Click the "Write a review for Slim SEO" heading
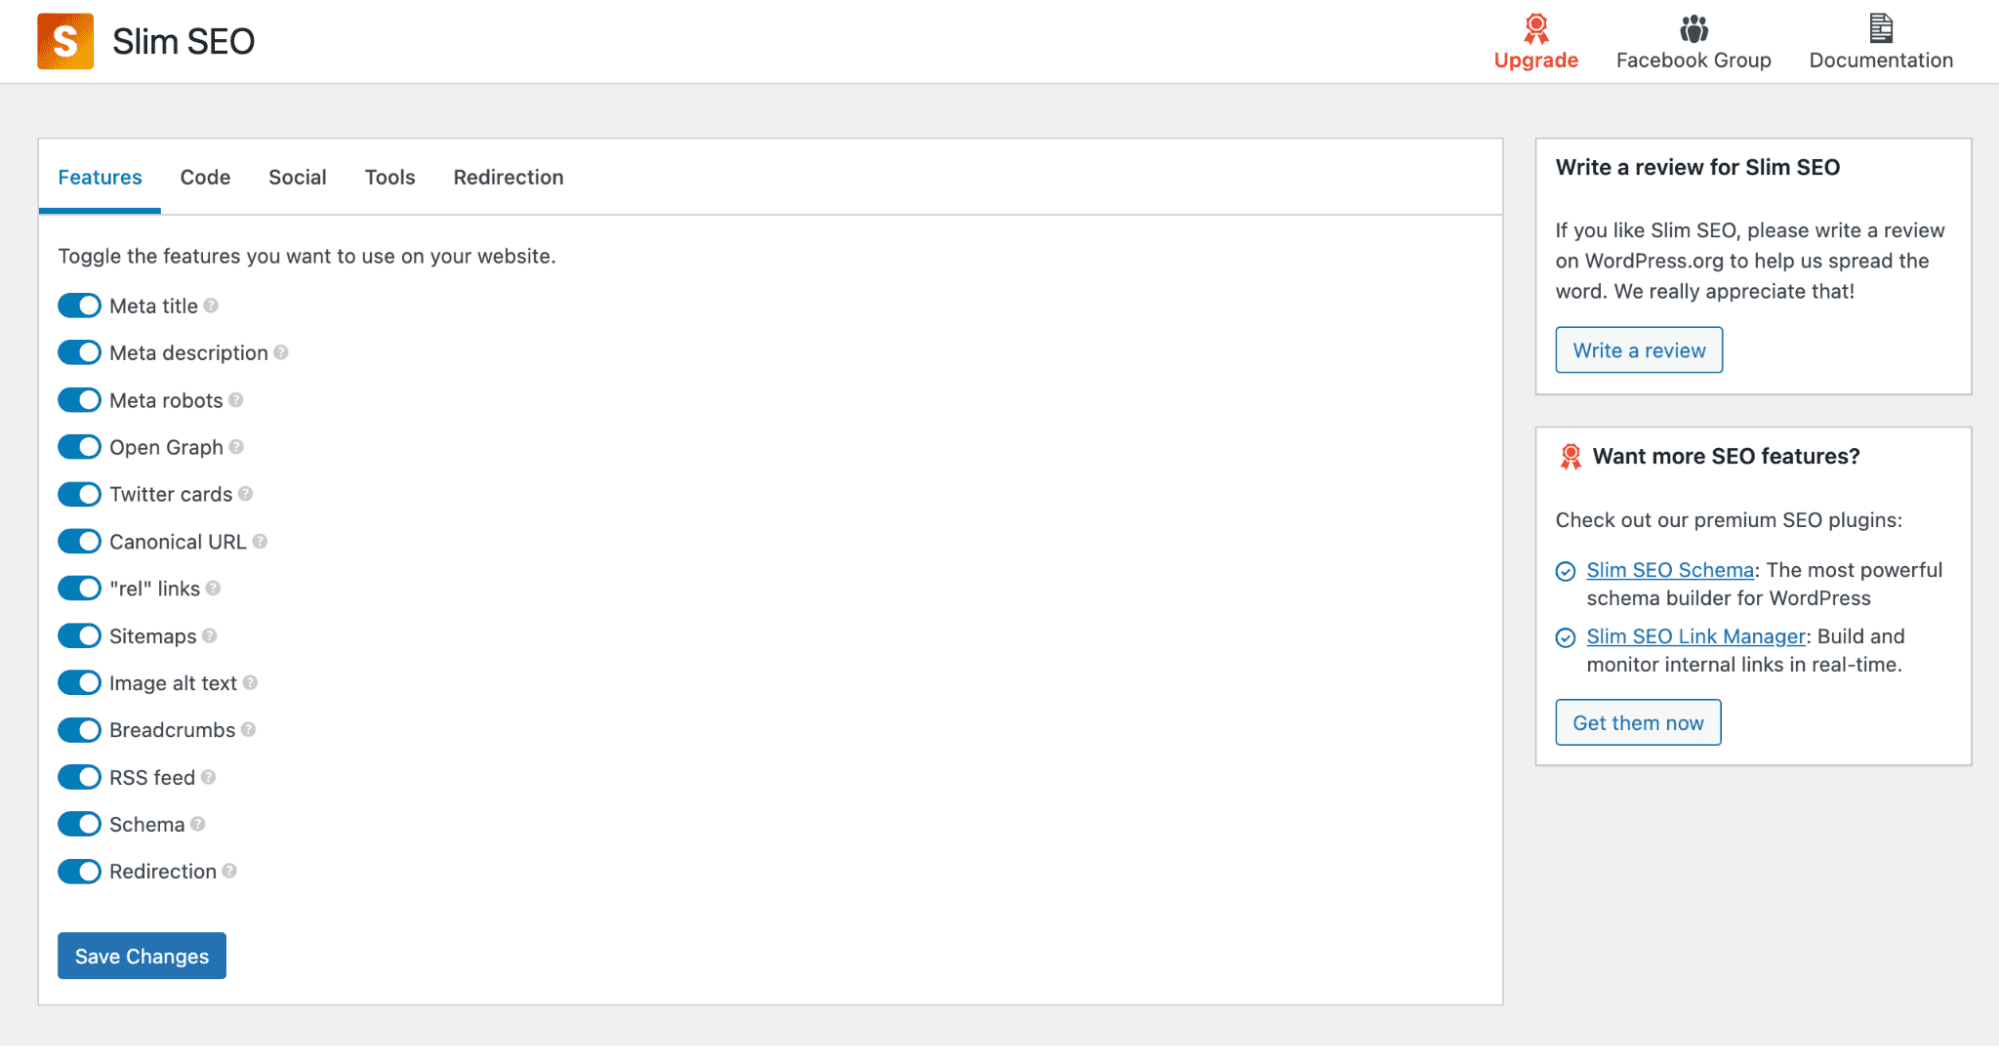1999x1047 pixels. [x=1697, y=167]
